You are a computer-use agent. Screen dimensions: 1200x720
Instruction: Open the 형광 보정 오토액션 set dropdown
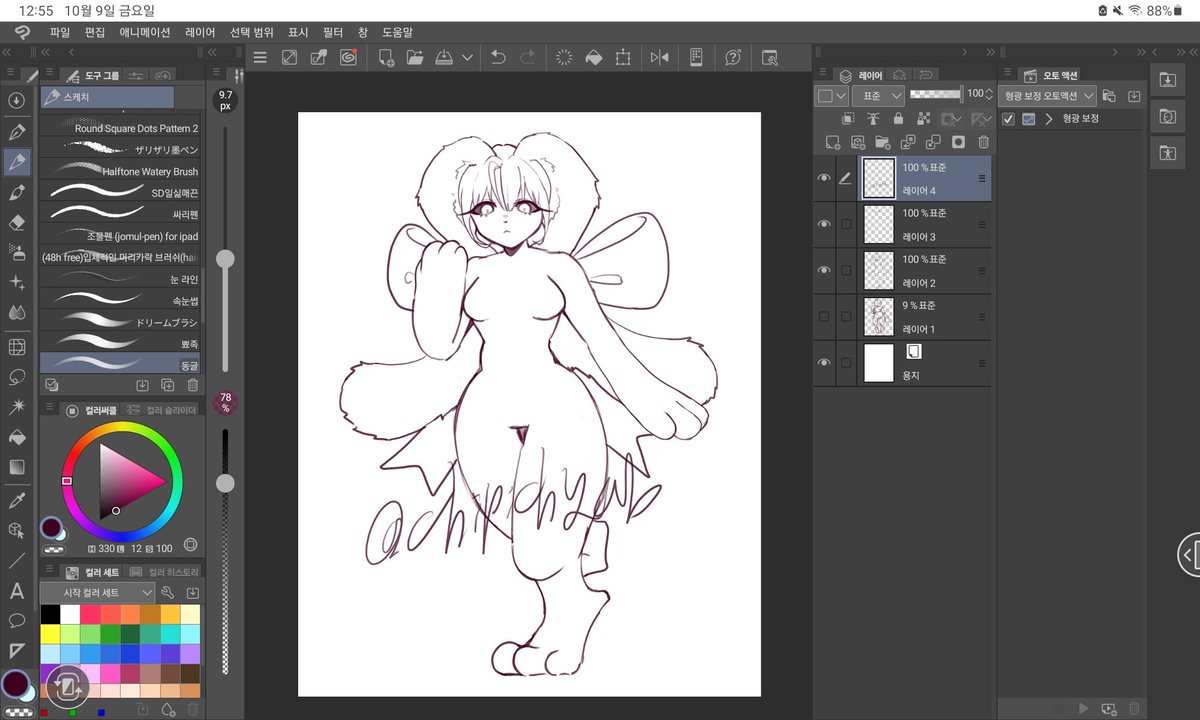[x=1047, y=96]
